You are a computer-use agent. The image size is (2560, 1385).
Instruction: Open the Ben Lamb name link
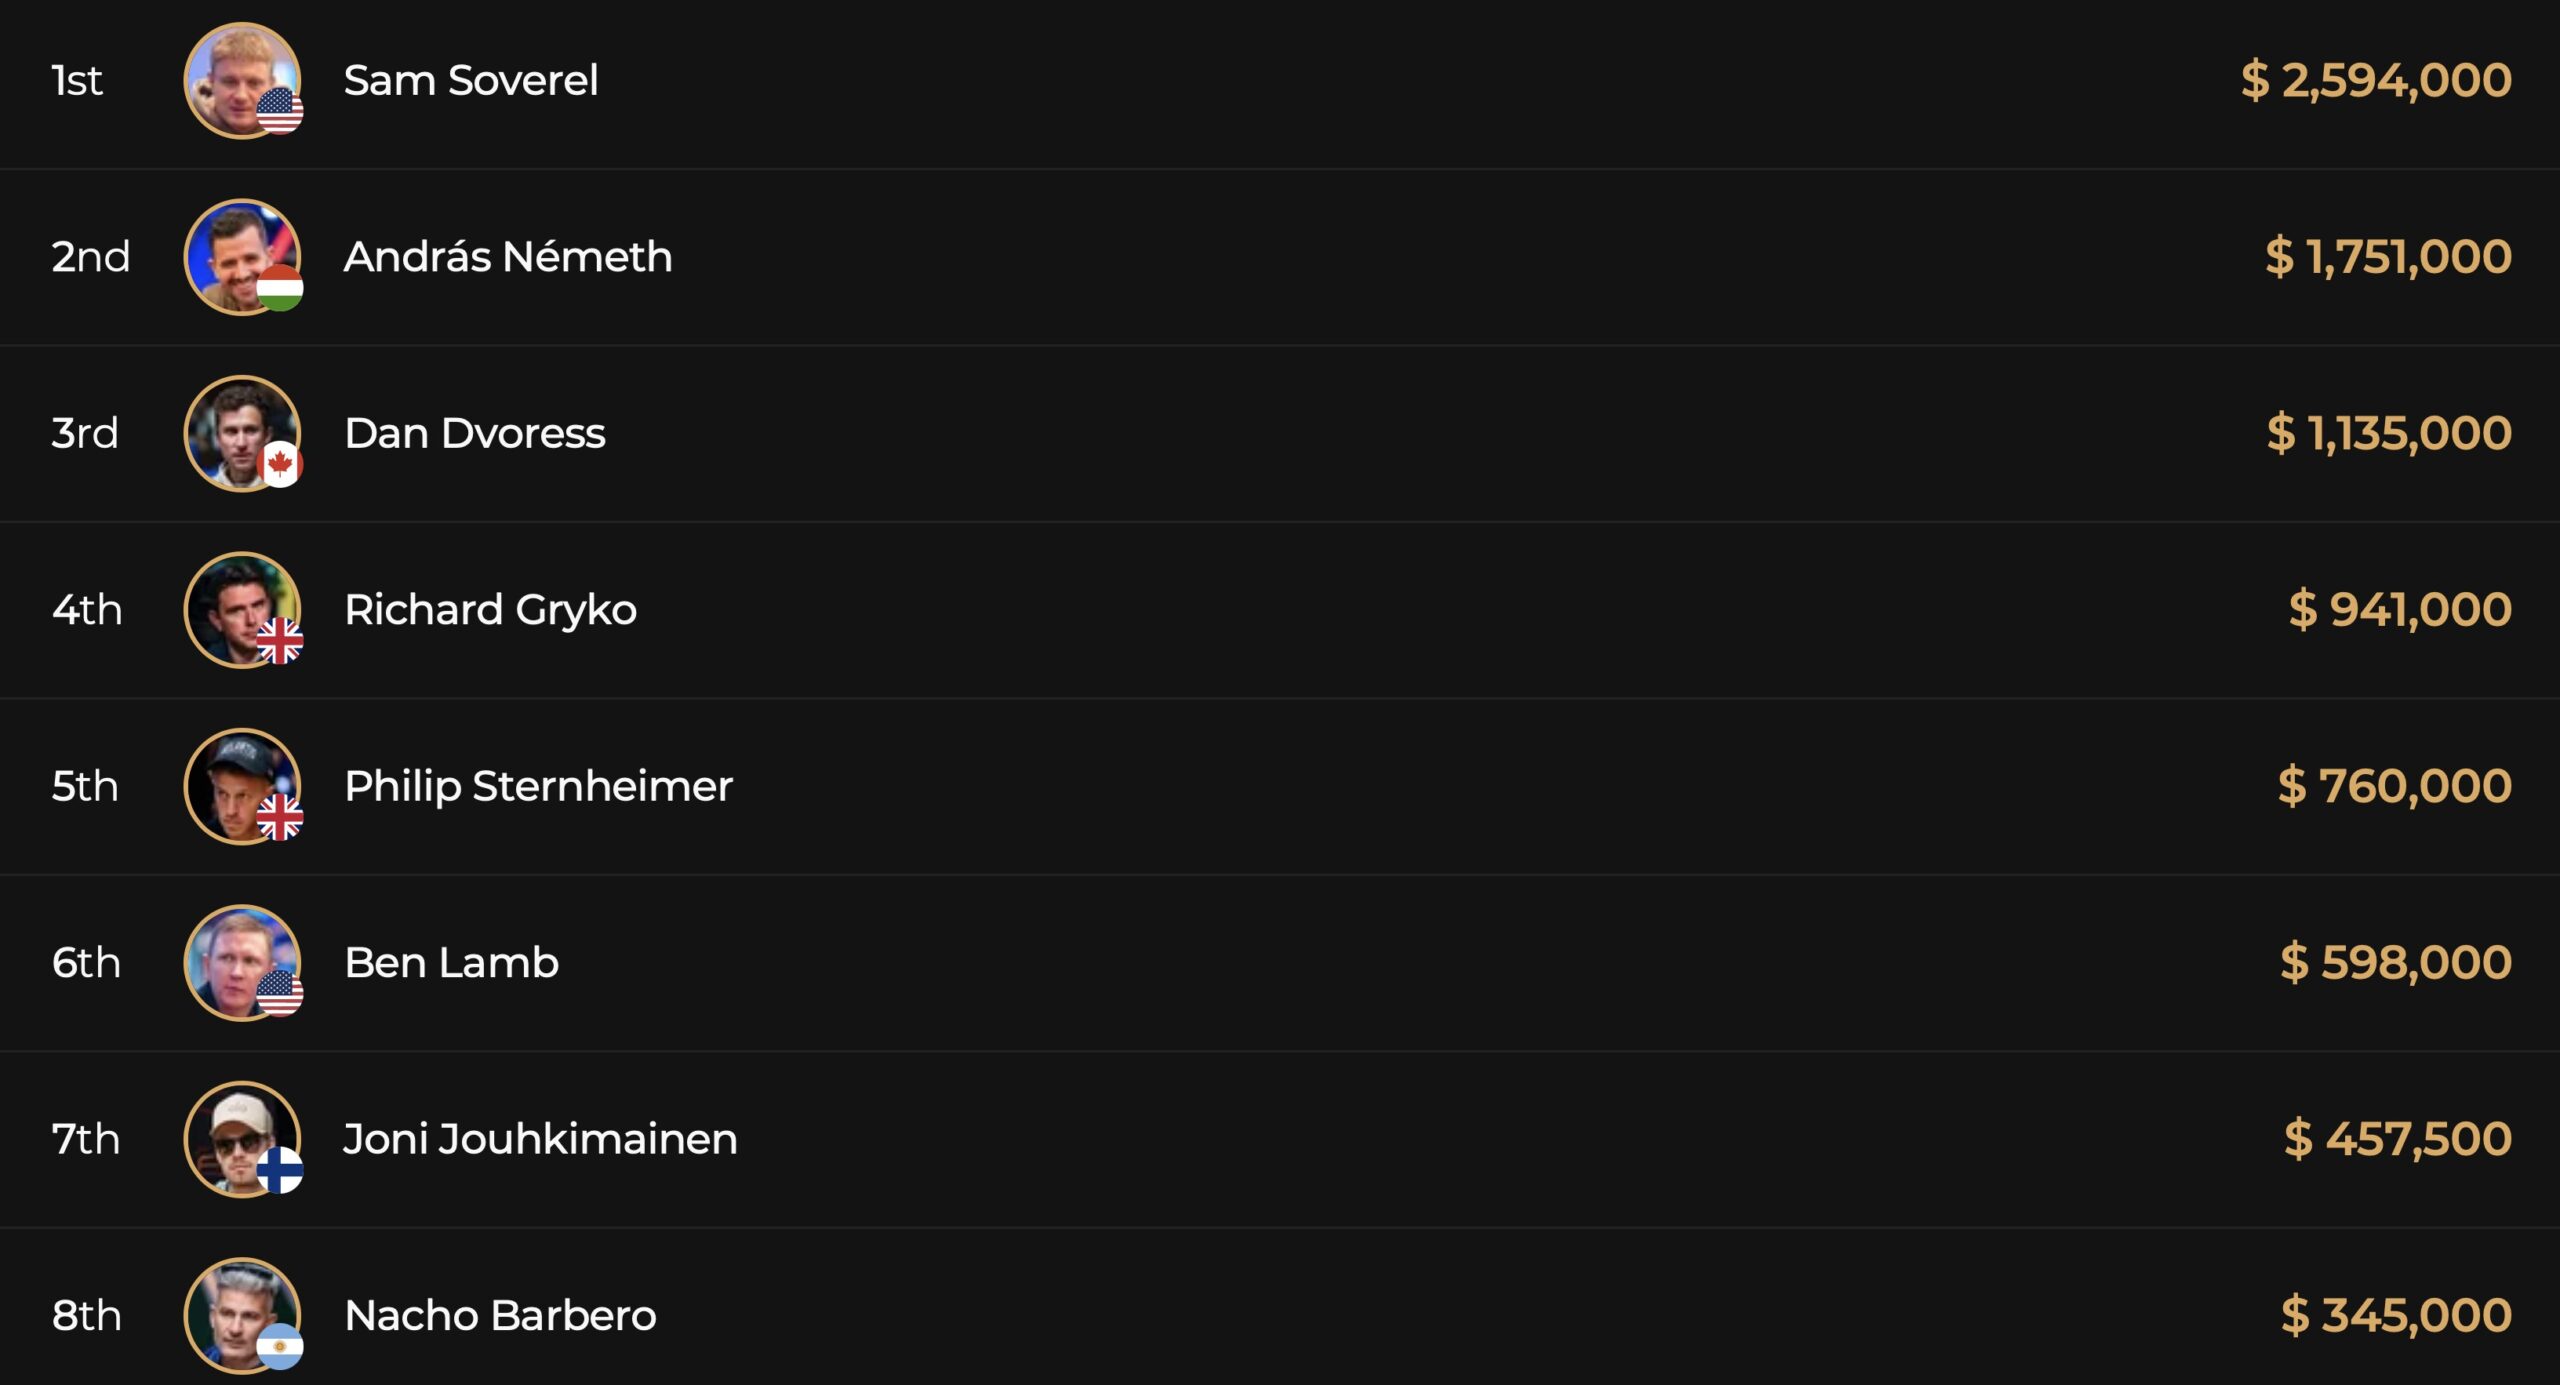tap(451, 962)
